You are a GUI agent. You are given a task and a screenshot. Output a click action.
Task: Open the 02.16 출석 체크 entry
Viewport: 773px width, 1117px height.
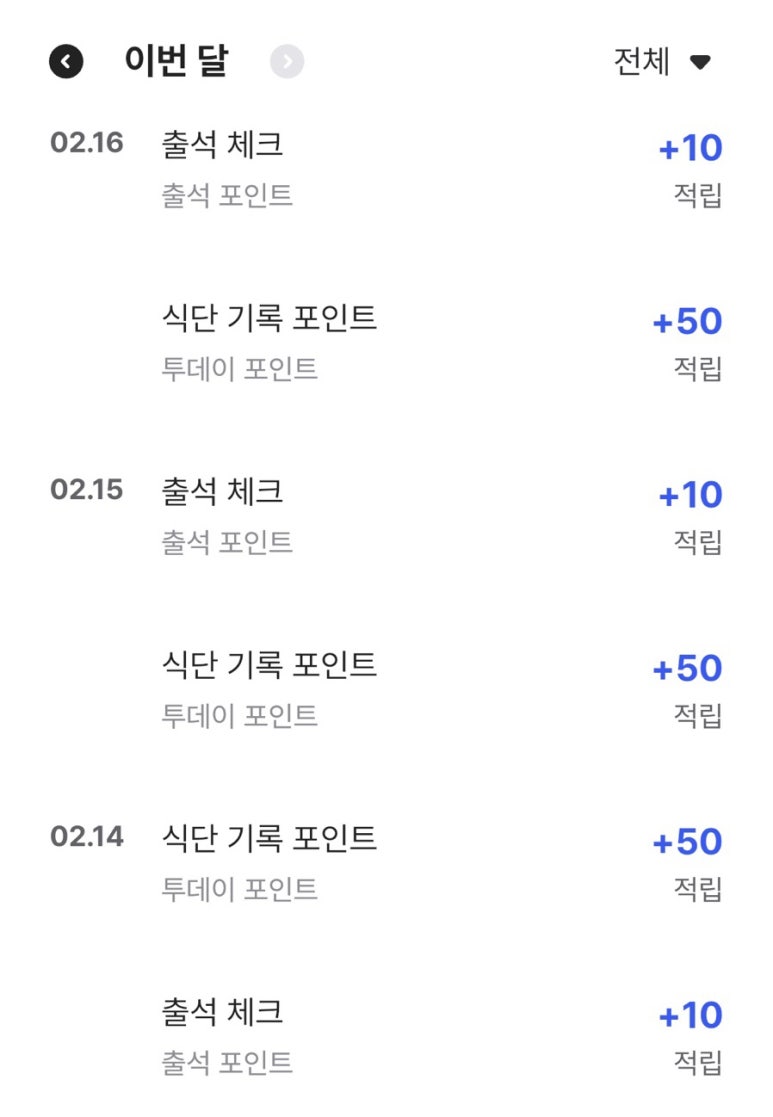(386, 169)
